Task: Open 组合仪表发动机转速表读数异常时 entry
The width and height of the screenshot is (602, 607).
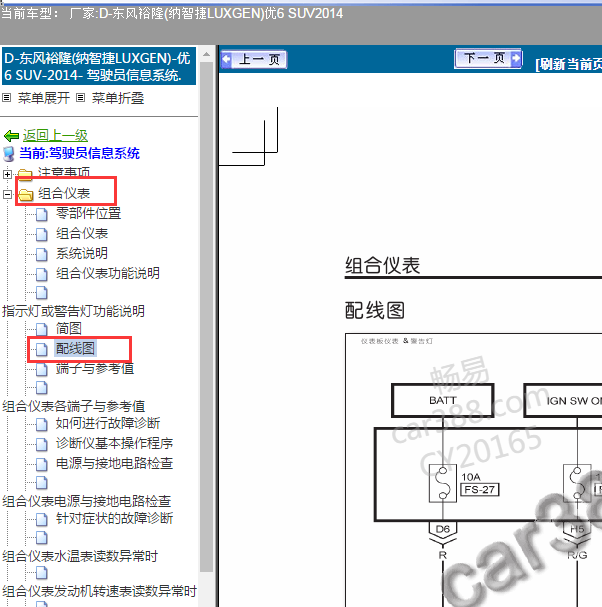Action: pyautogui.click(x=99, y=591)
